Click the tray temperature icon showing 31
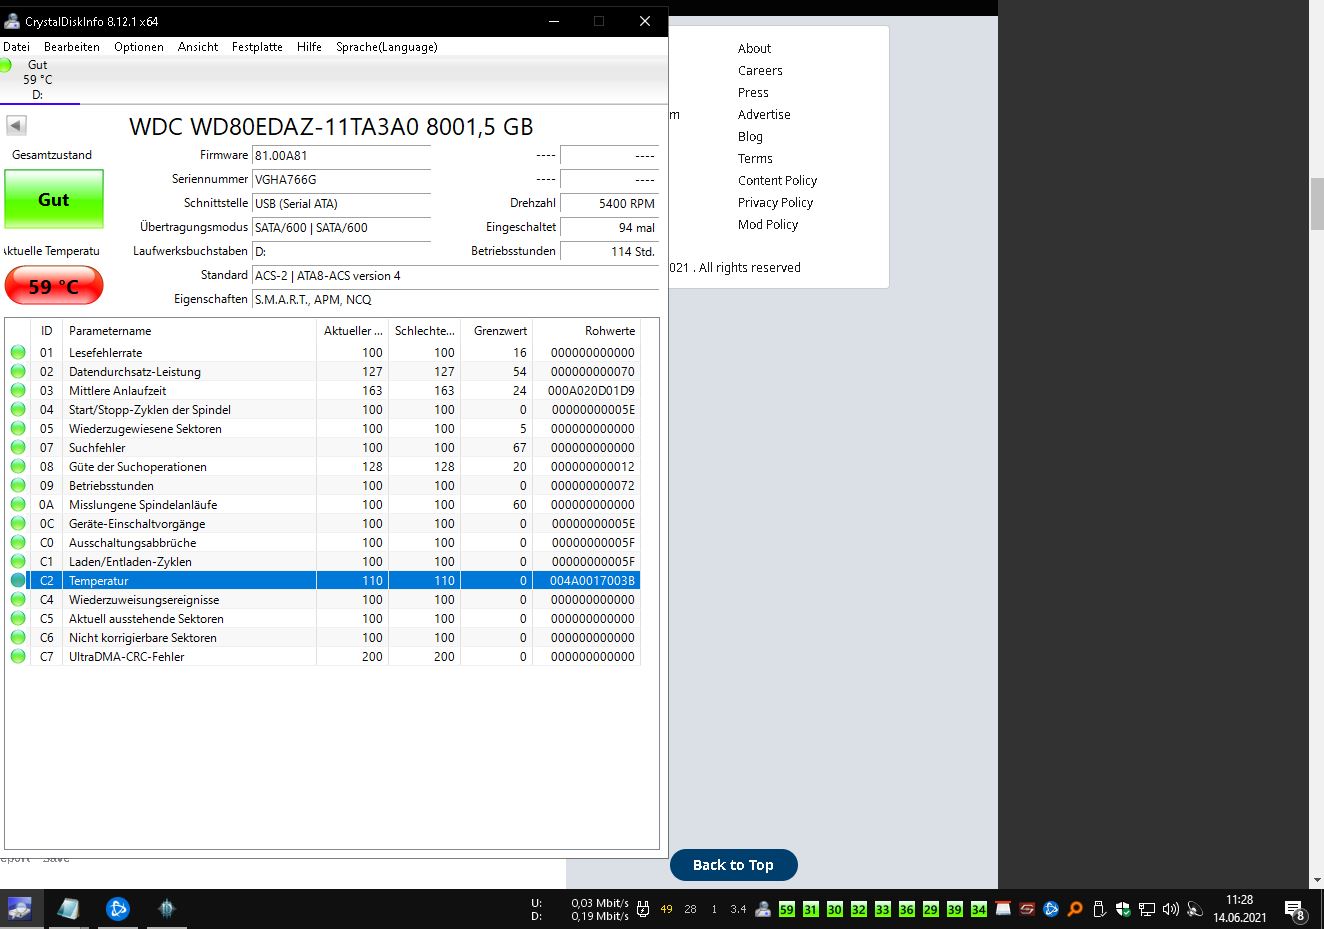 tap(811, 909)
